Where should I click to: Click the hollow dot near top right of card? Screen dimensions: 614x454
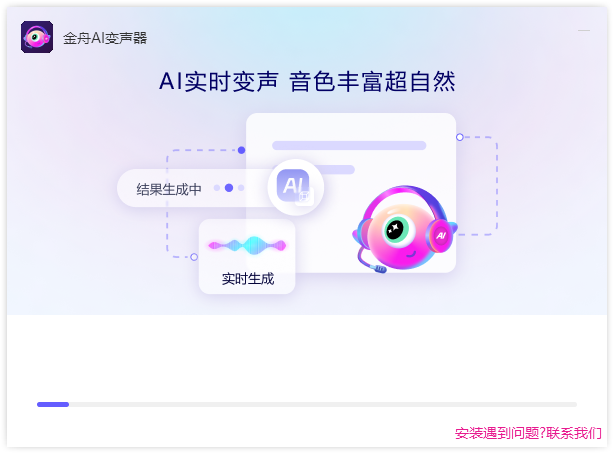point(460,137)
